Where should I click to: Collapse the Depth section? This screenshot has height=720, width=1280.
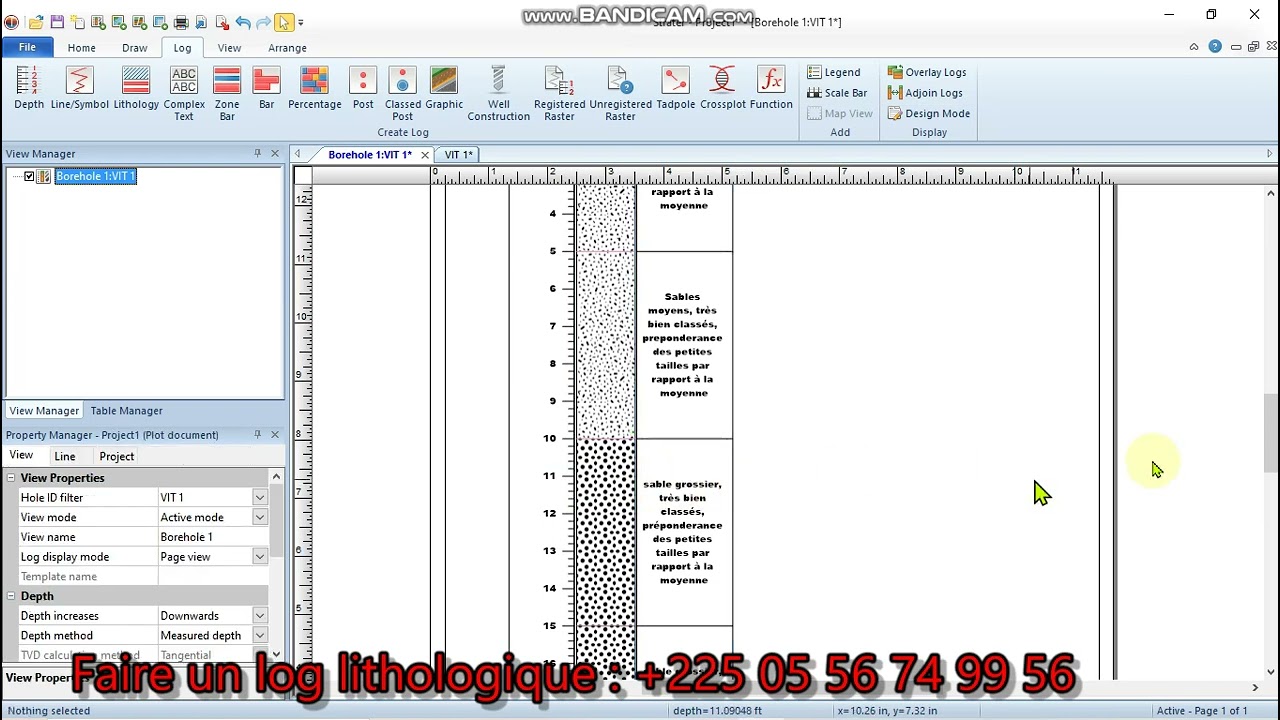(11, 596)
